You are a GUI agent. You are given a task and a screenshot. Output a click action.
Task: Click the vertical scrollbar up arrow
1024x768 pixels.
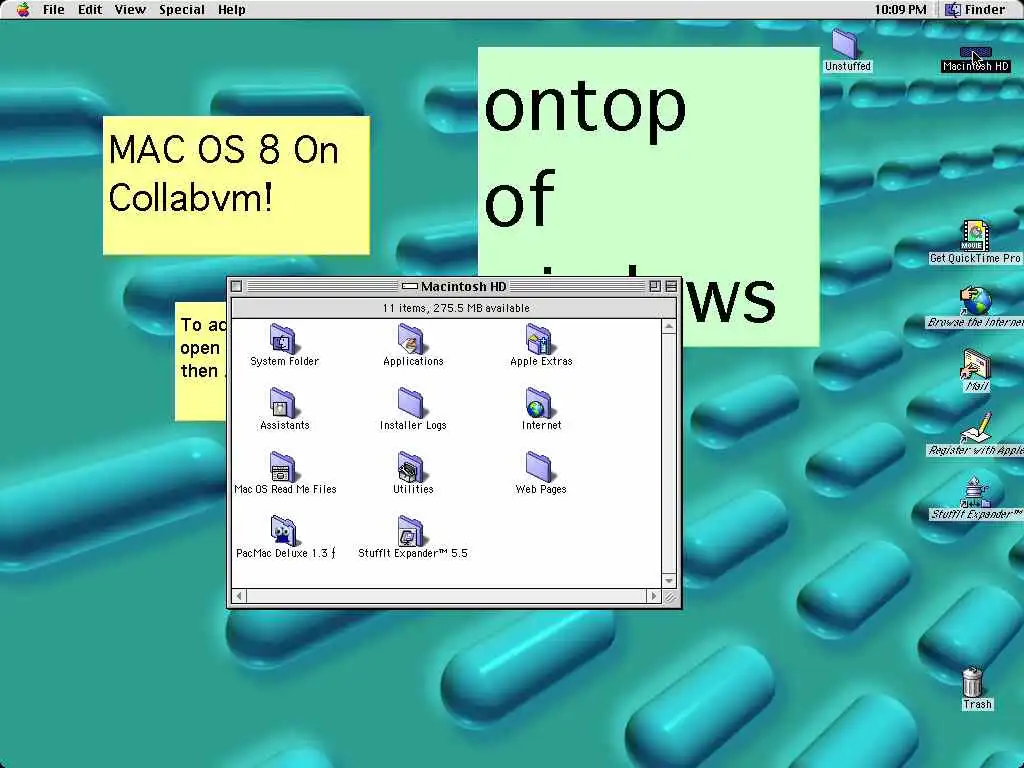pos(669,327)
